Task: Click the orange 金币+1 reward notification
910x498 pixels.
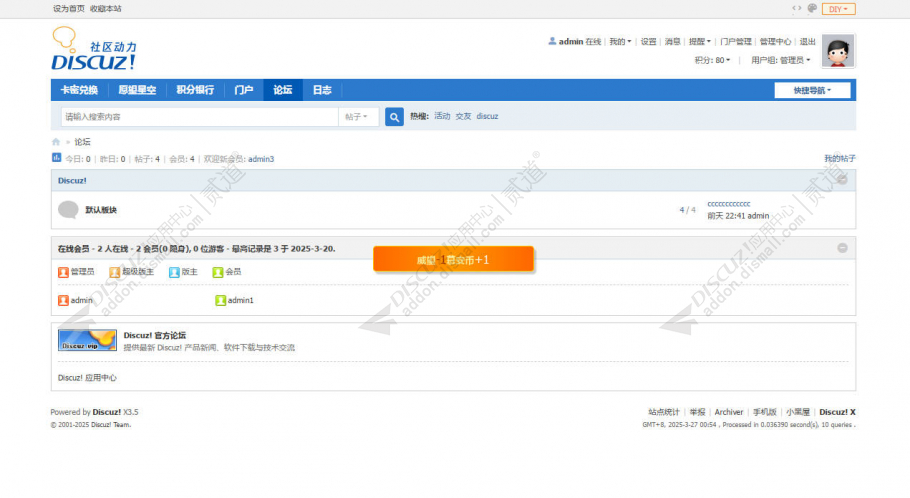Action: [453, 259]
